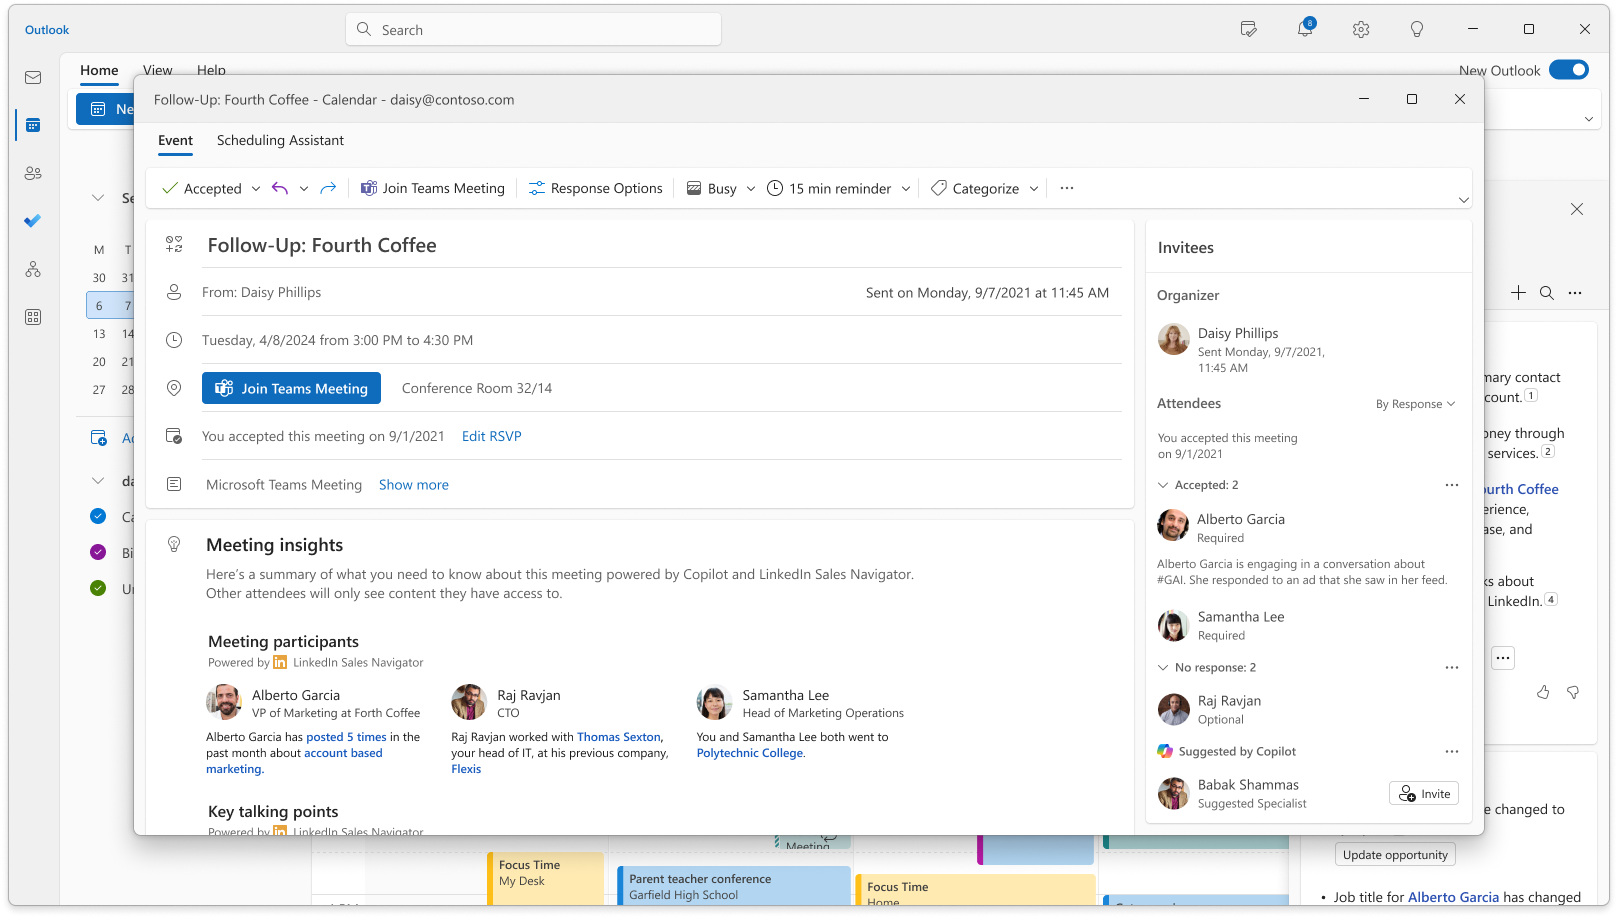Image resolution: width=1618 pixels, height=918 pixels.
Task: Click blue Join Teams Meeting button
Action: tap(291, 388)
